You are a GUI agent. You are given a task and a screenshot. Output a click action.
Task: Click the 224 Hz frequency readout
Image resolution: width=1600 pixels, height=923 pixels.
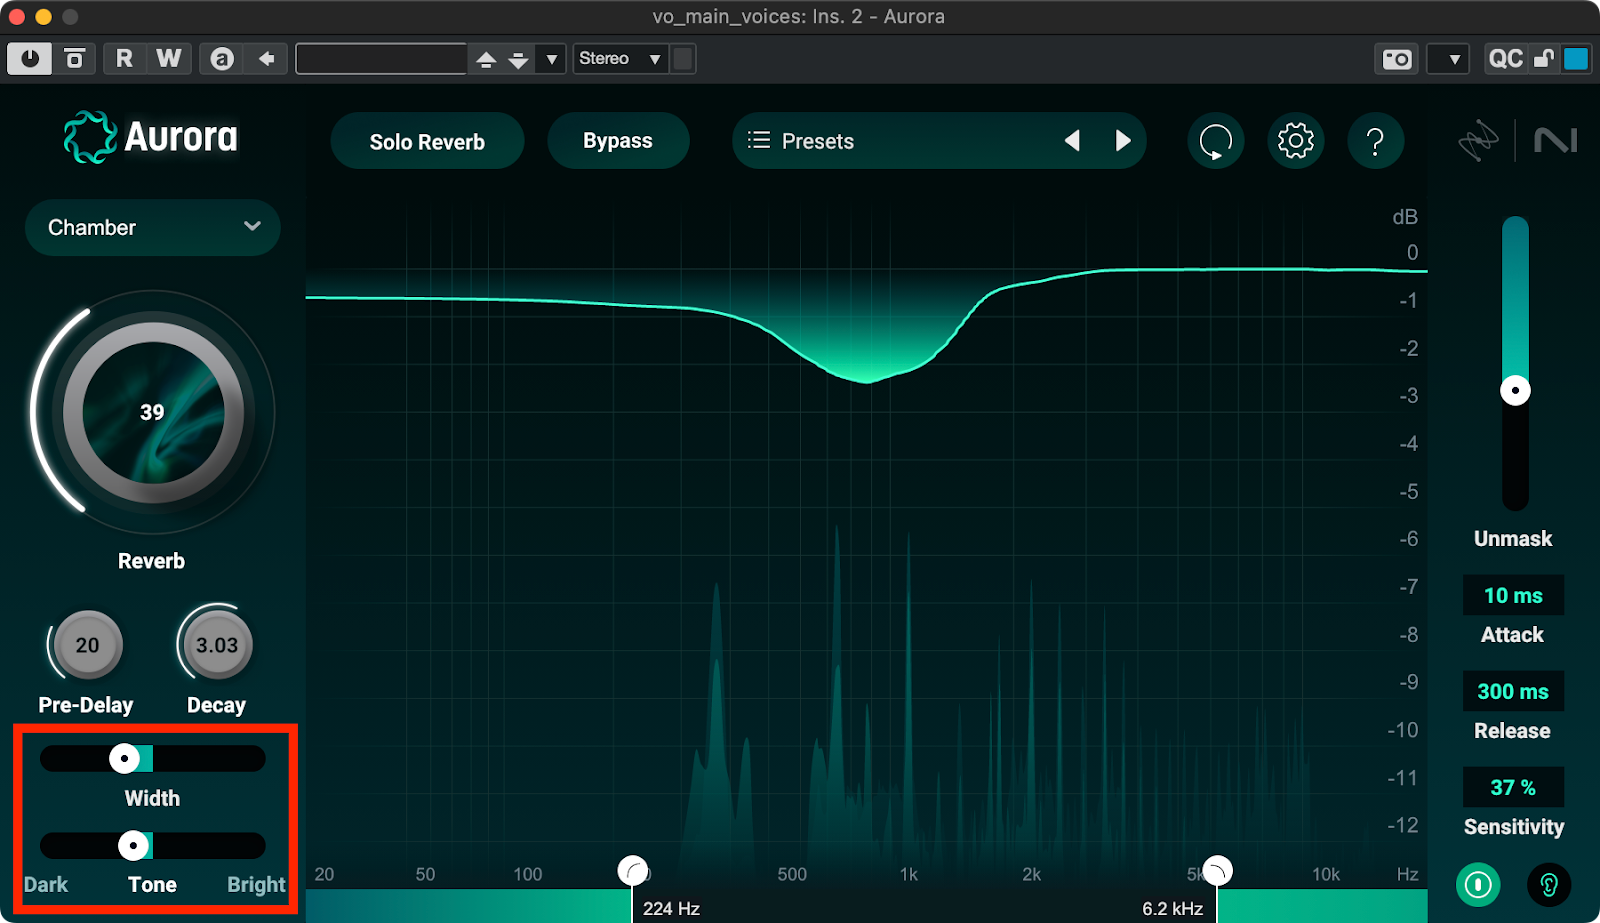coord(671,909)
